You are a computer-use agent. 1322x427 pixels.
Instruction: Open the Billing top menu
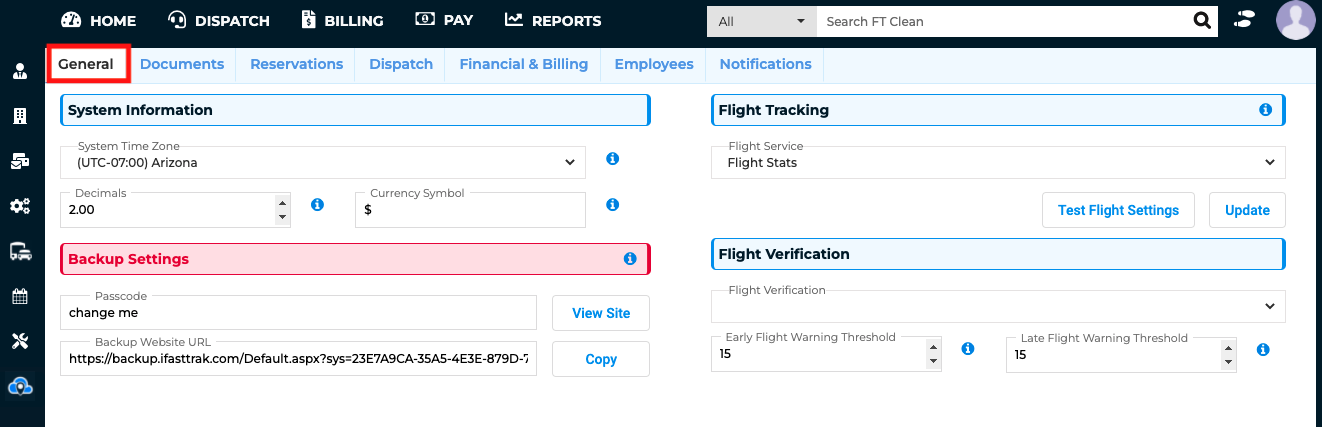pyautogui.click(x=341, y=20)
